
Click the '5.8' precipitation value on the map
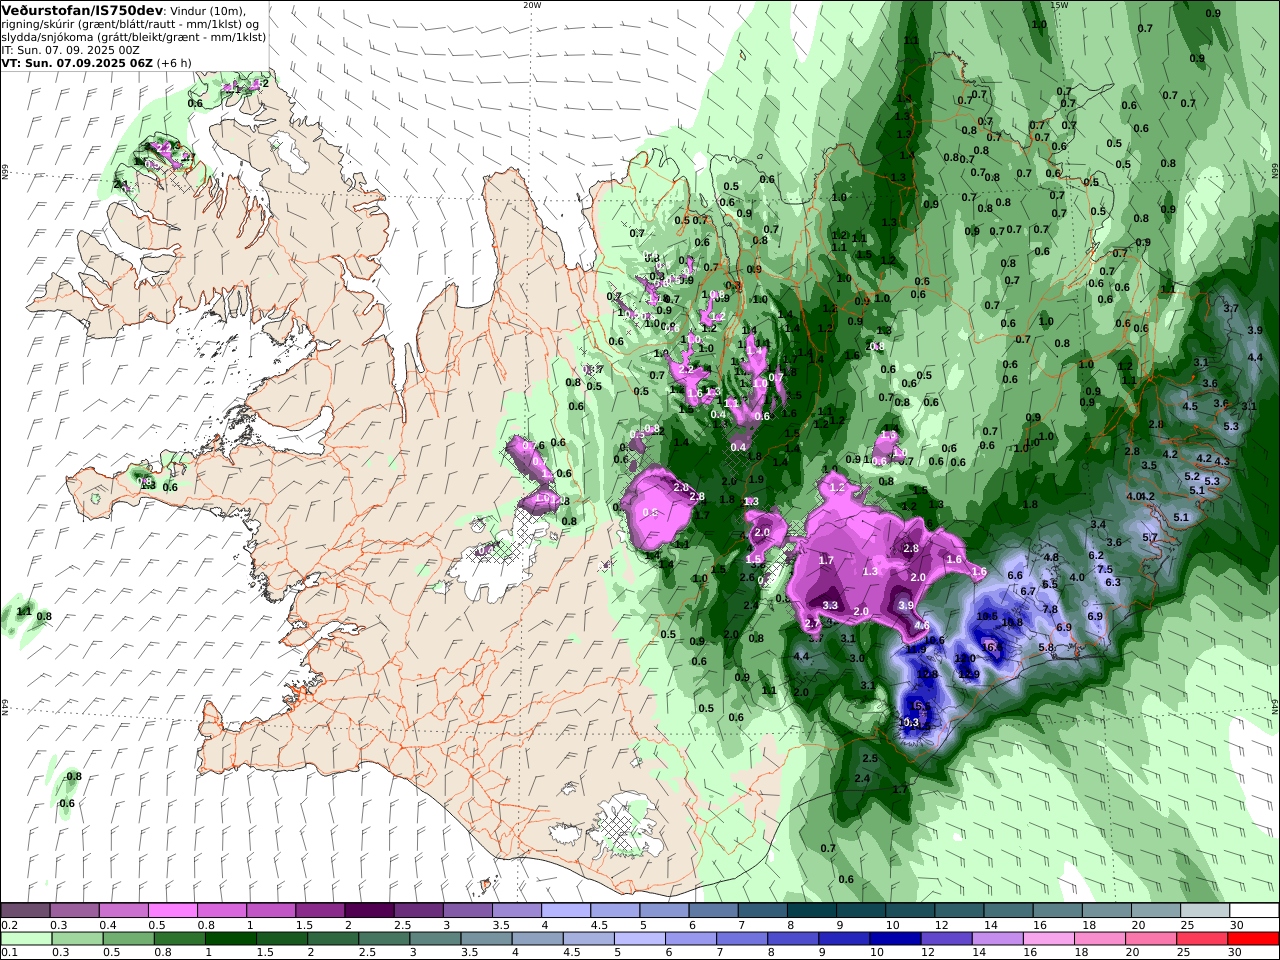(x=1047, y=648)
